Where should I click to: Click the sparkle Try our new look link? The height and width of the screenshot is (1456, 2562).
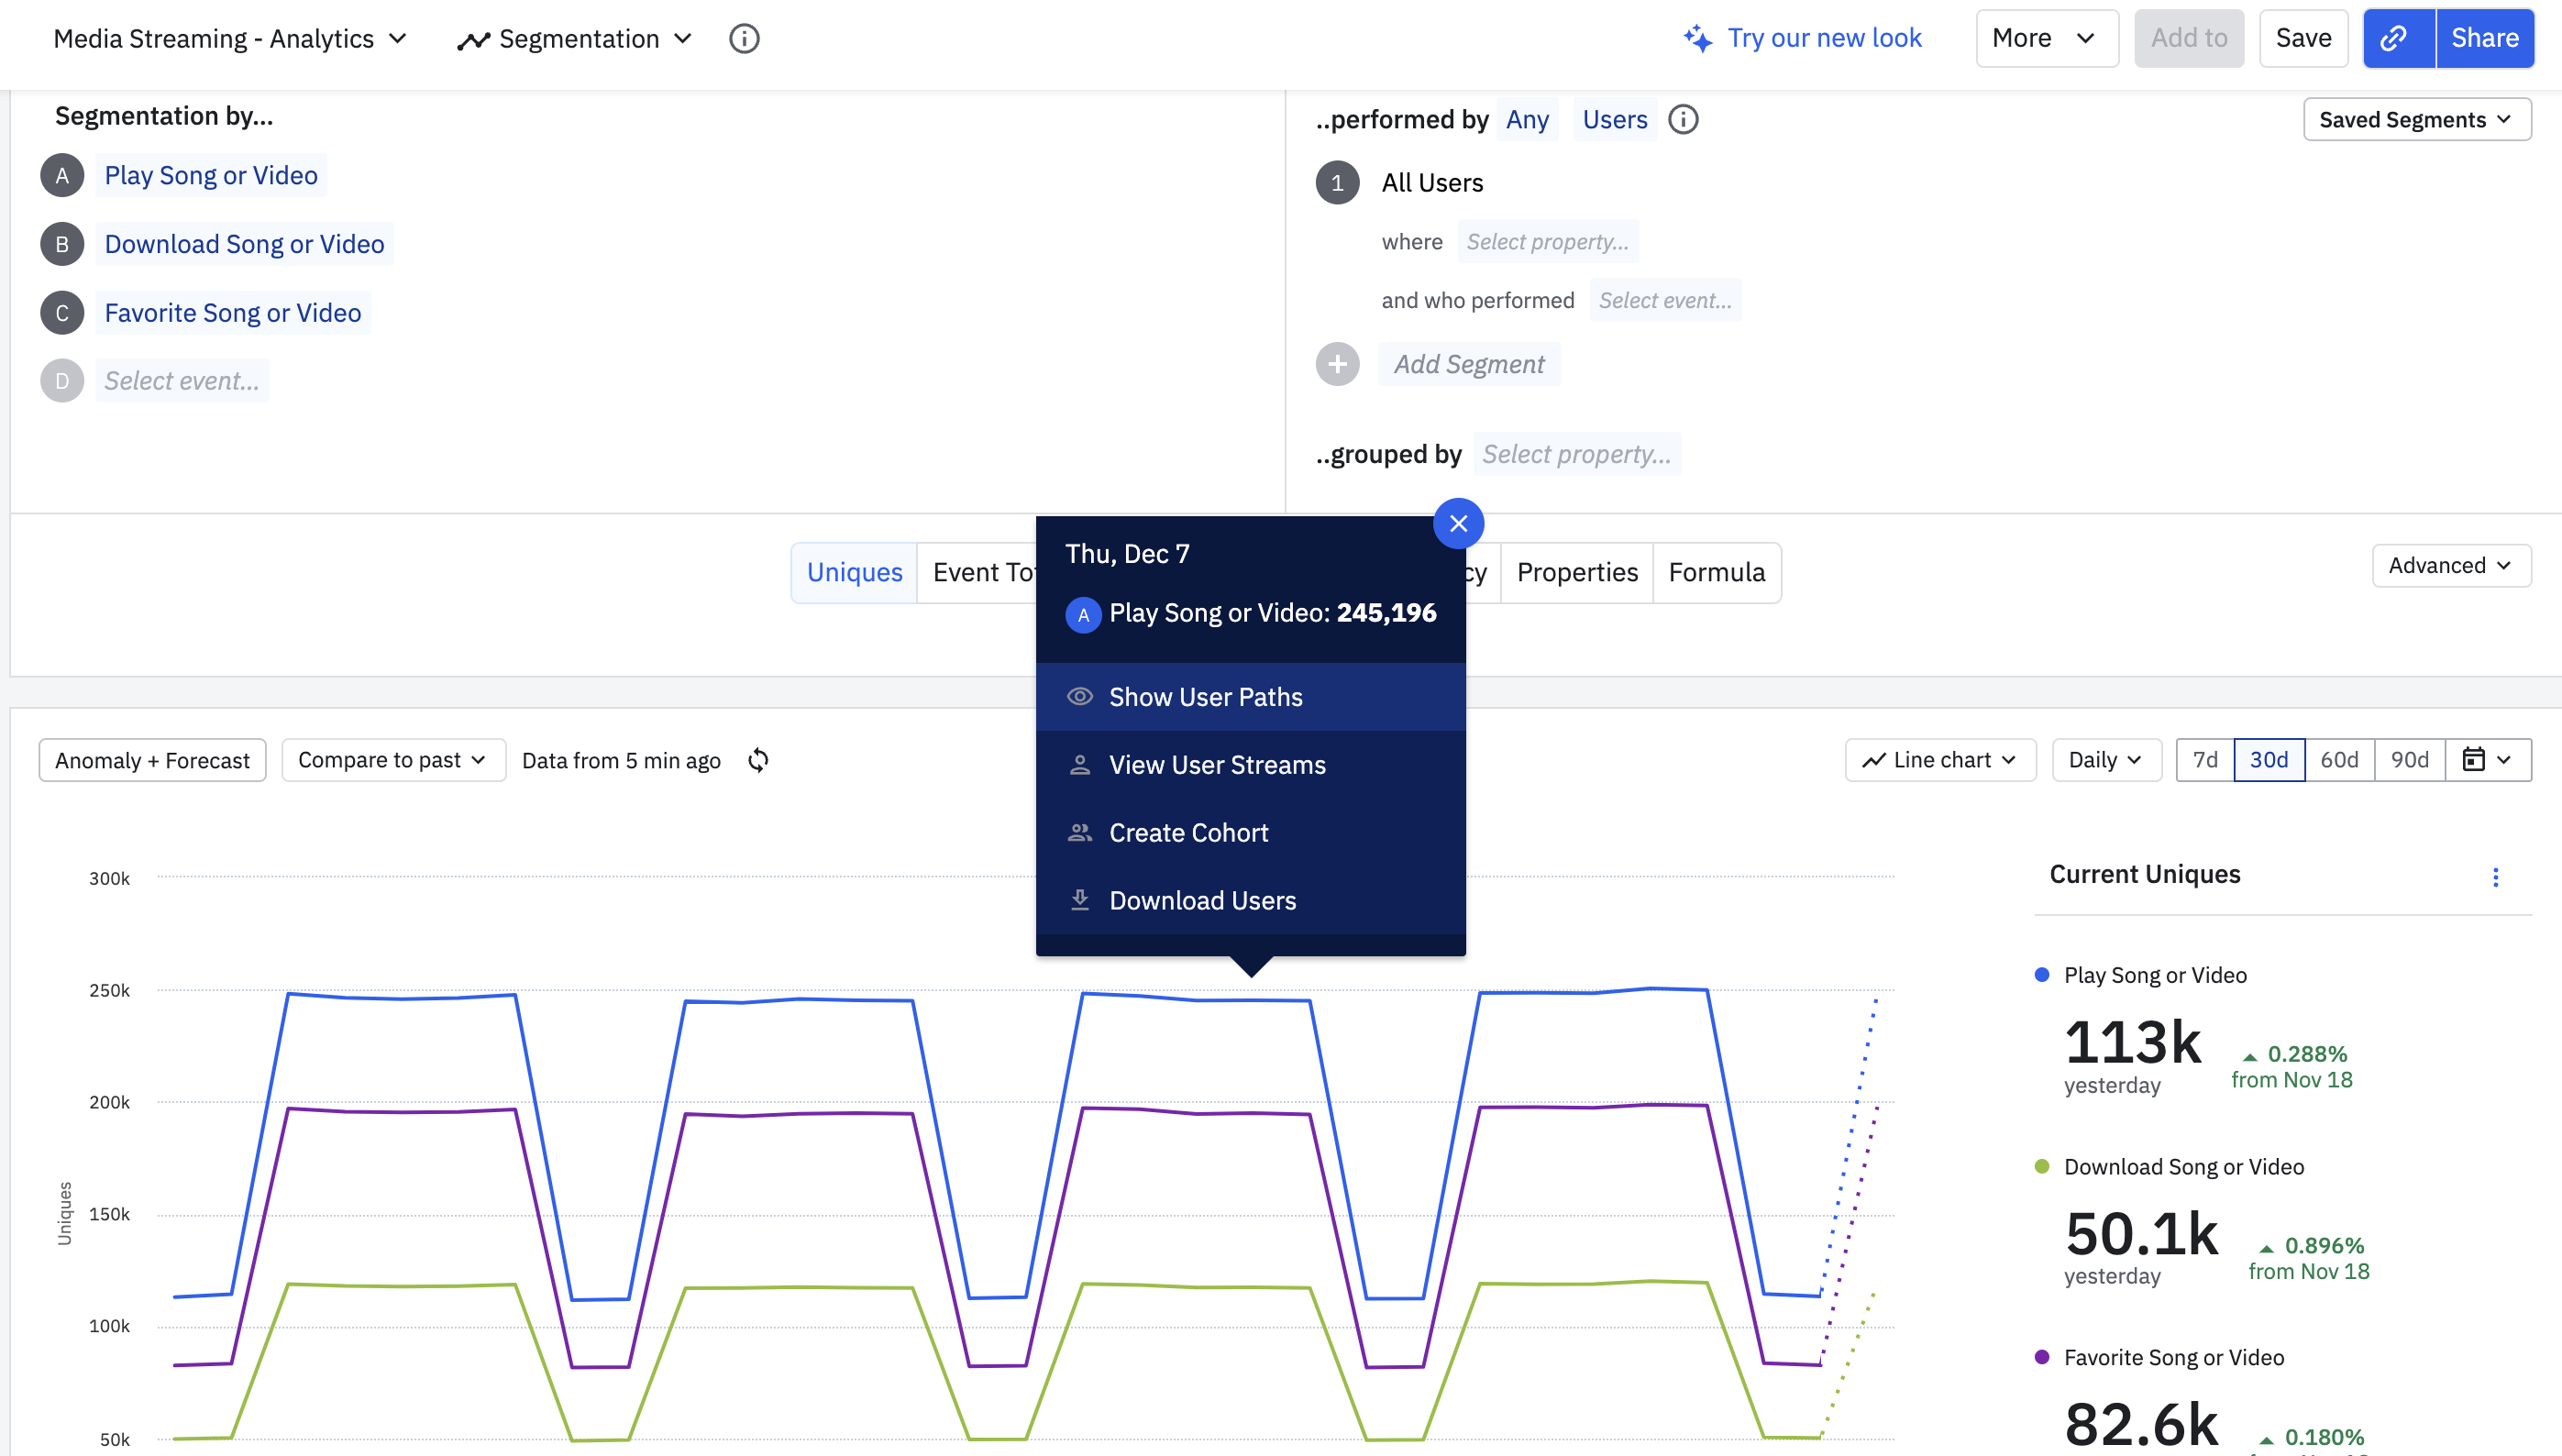click(x=1802, y=38)
